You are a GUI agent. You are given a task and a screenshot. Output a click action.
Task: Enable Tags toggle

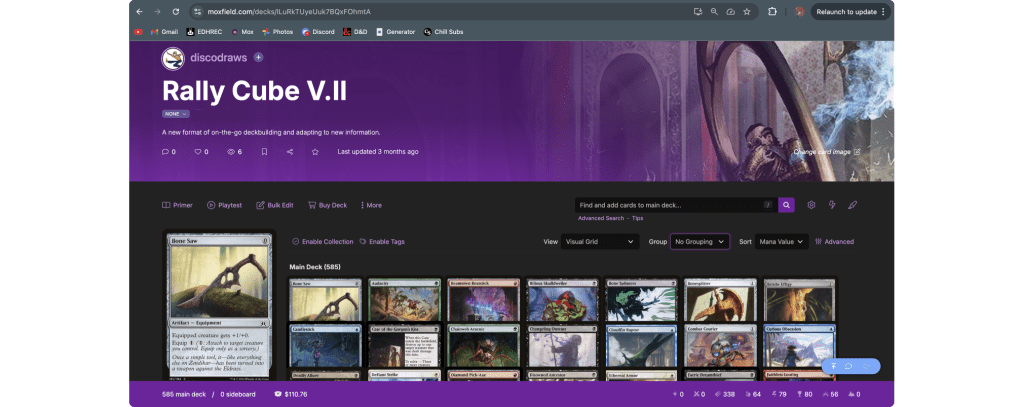coord(382,242)
